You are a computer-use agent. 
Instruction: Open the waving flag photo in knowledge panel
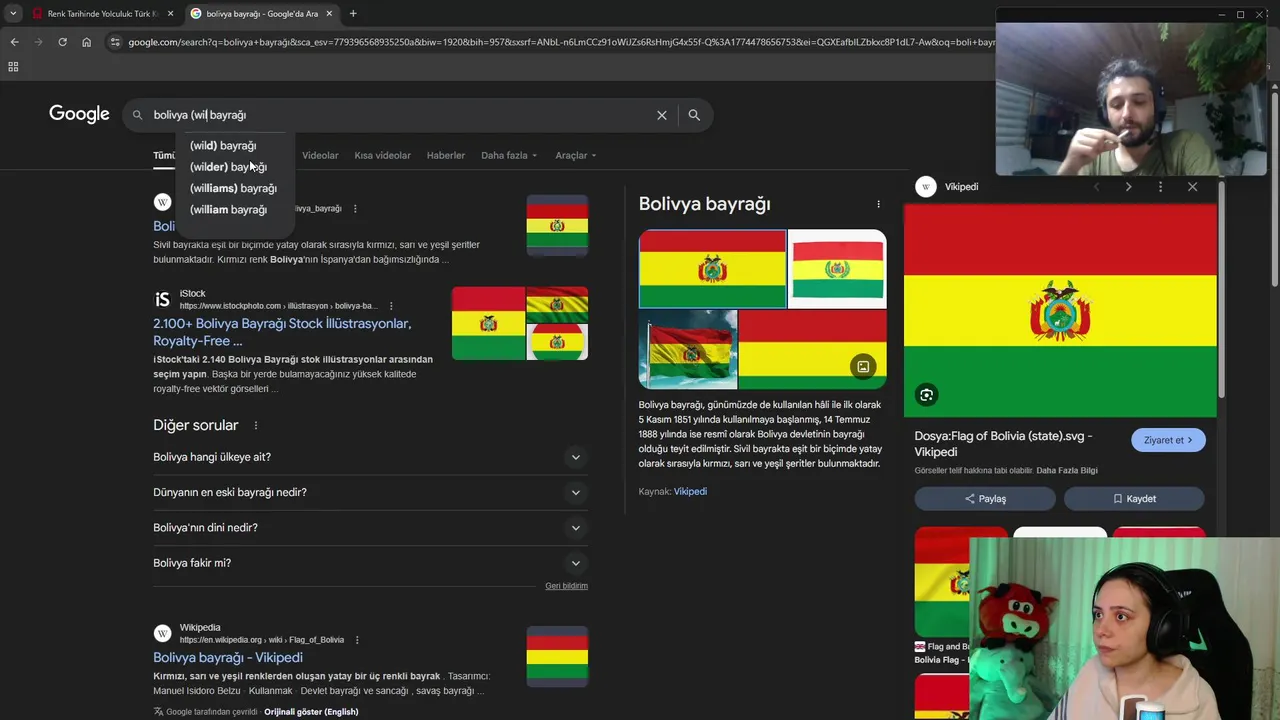(688, 349)
